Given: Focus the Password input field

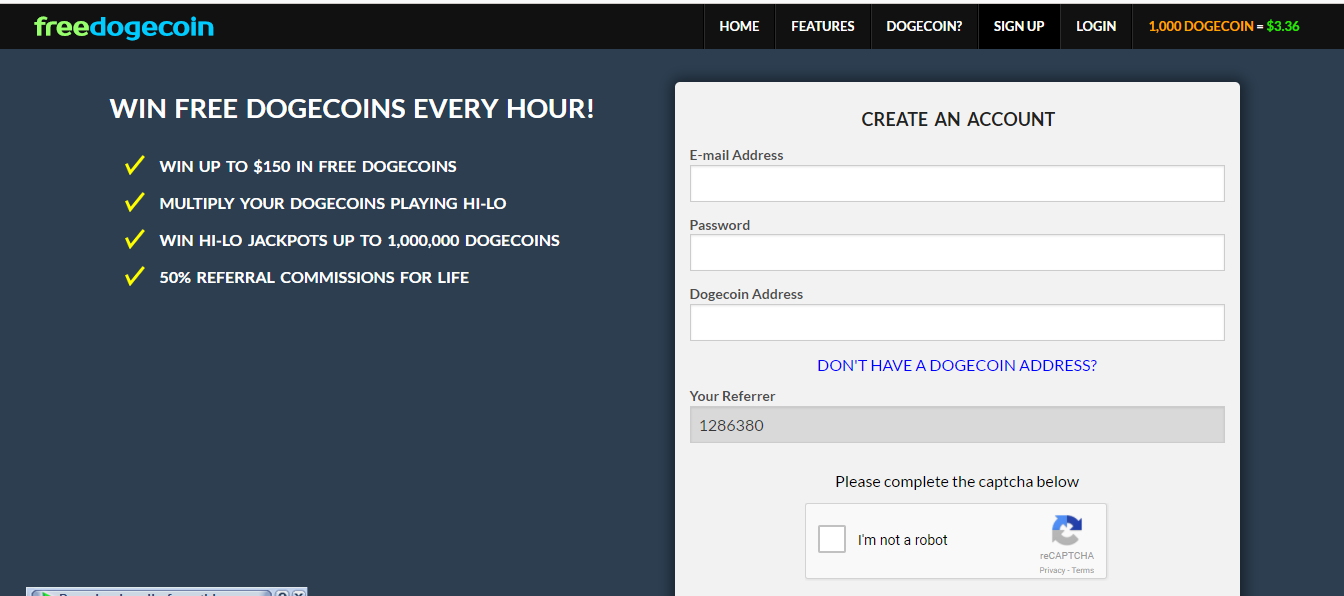Looking at the screenshot, I should pyautogui.click(x=957, y=252).
